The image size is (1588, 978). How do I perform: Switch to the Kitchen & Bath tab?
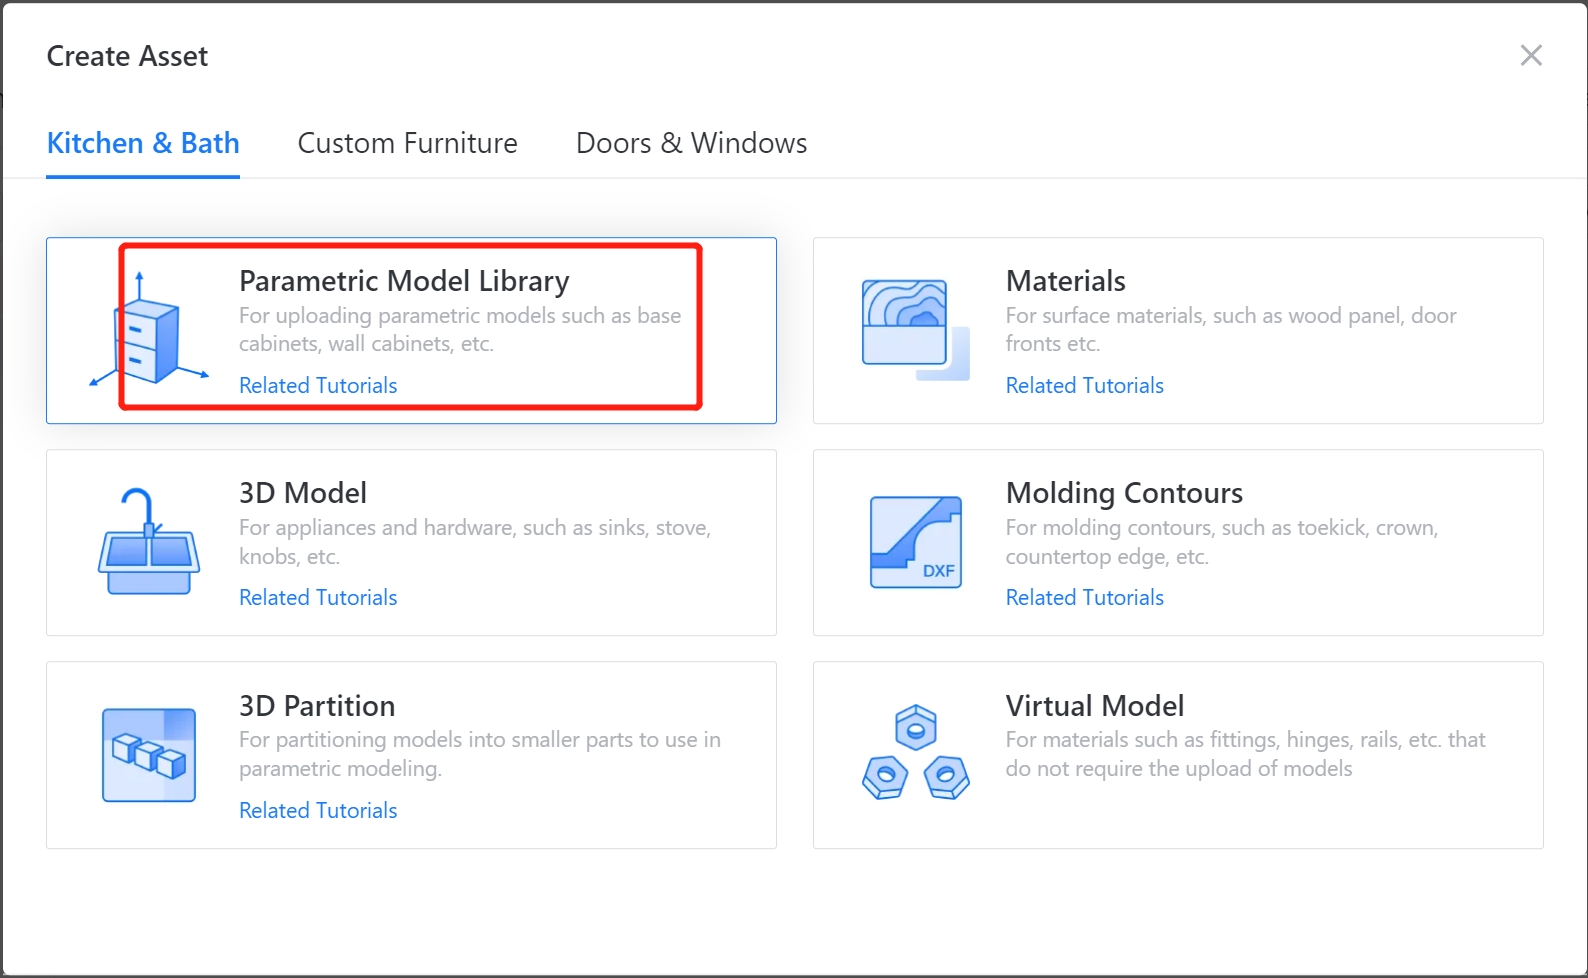coord(143,144)
